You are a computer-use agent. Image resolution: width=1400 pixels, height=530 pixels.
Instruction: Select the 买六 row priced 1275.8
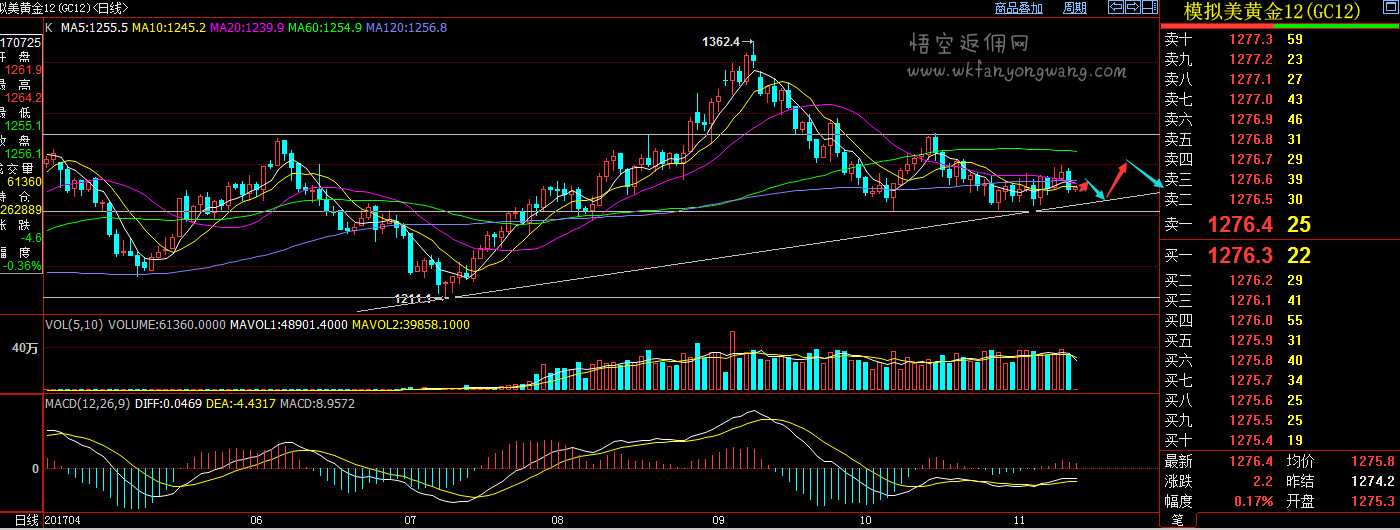point(1279,360)
